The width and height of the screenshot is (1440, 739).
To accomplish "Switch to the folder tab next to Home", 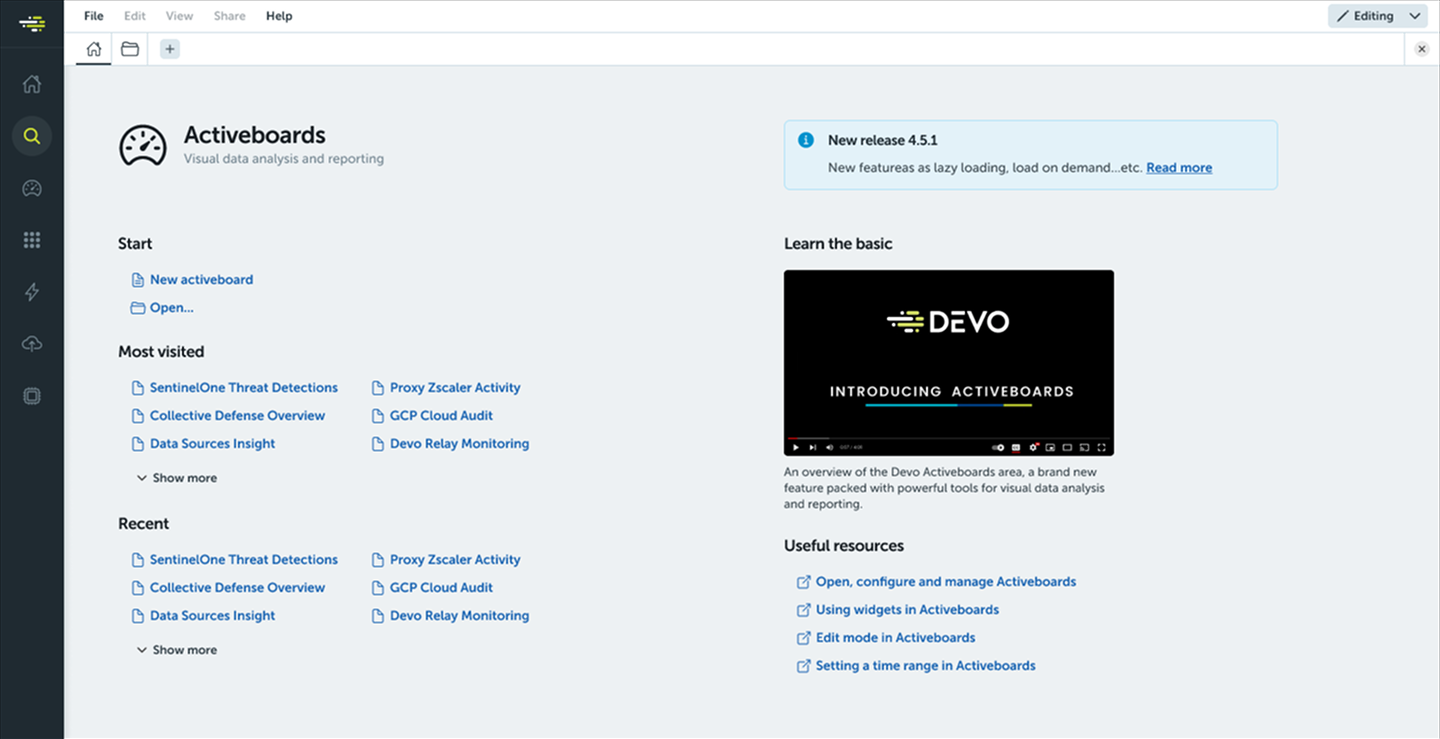I will pos(129,47).
